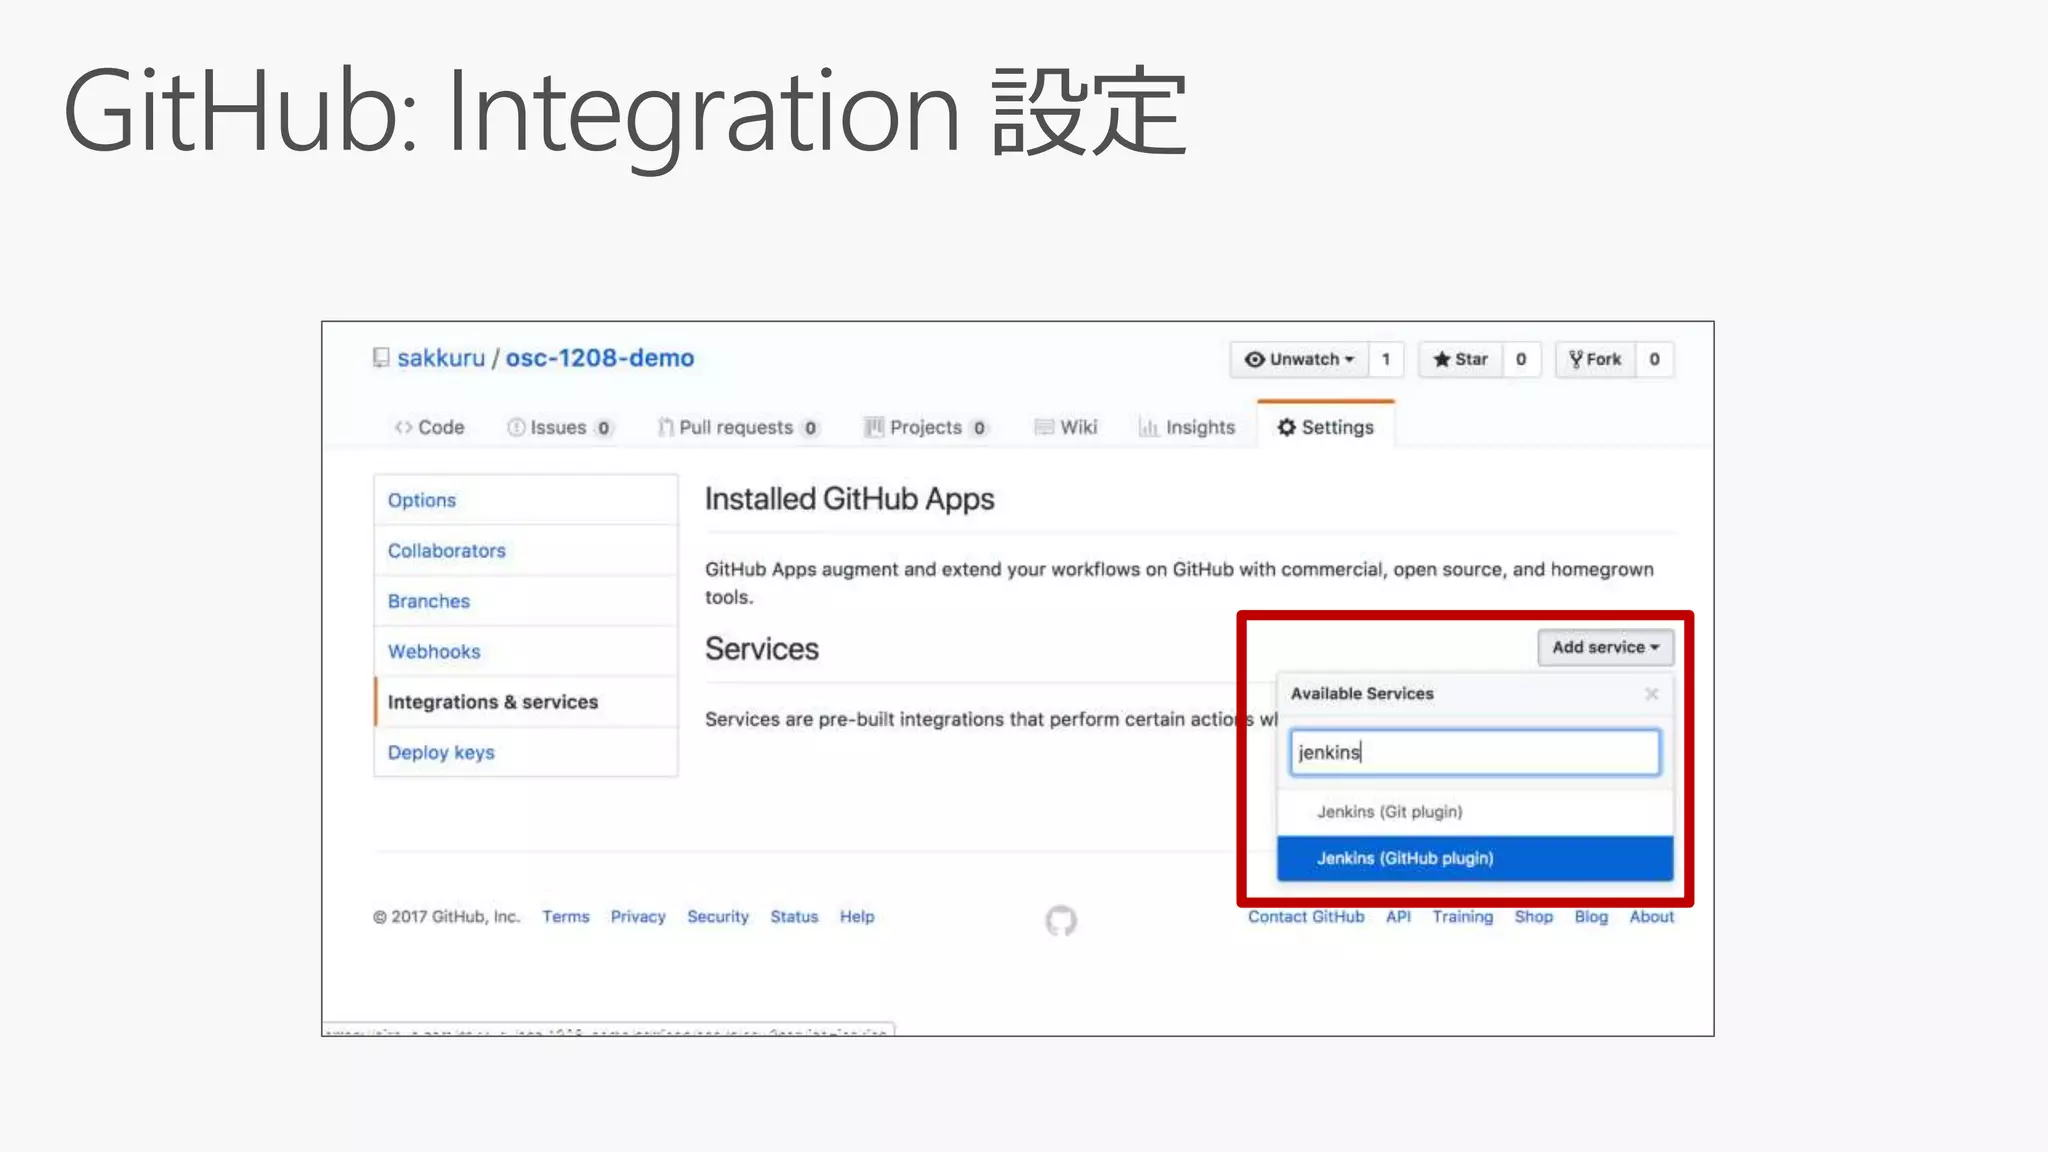Click the Contact GitHub footer link
Screen dimensions: 2048x1152
coord(1305,916)
